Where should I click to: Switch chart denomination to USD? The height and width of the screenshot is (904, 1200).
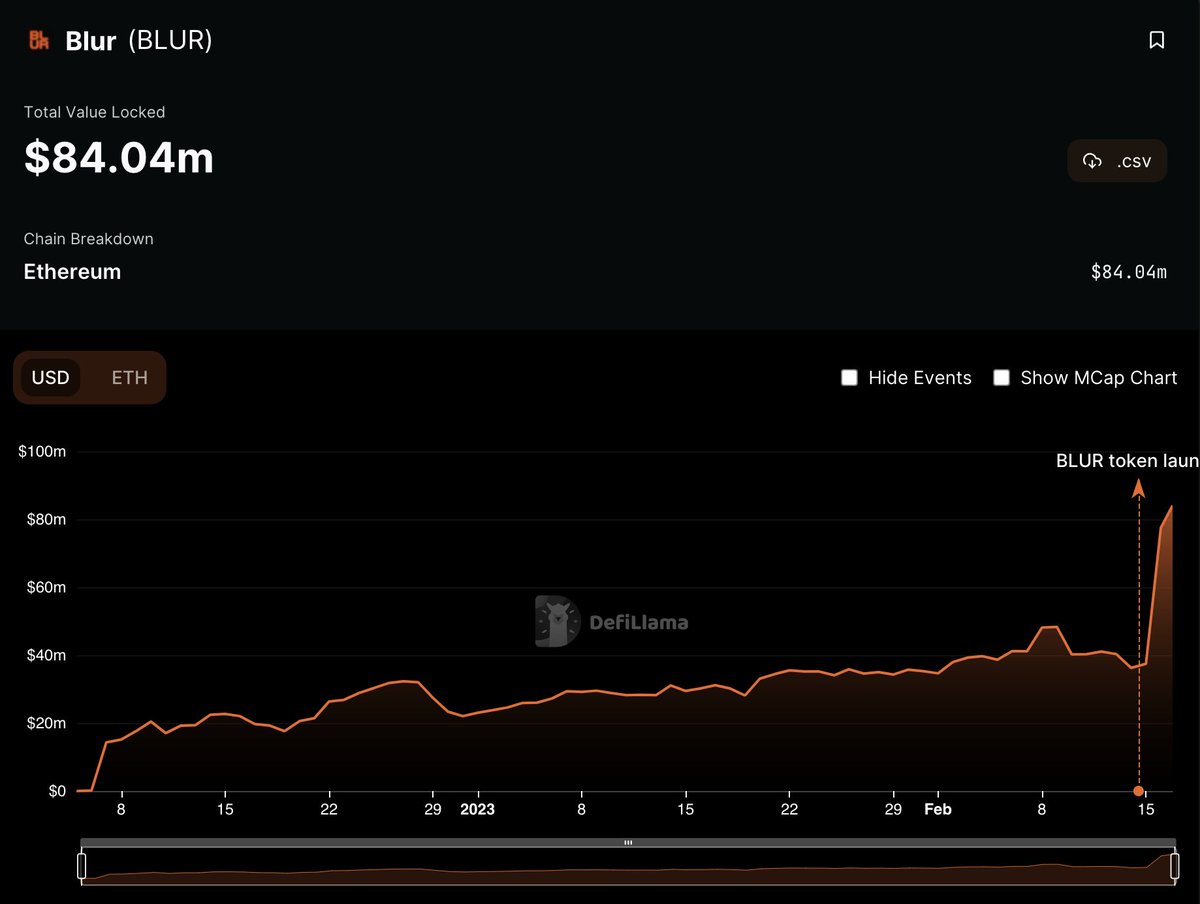(50, 377)
